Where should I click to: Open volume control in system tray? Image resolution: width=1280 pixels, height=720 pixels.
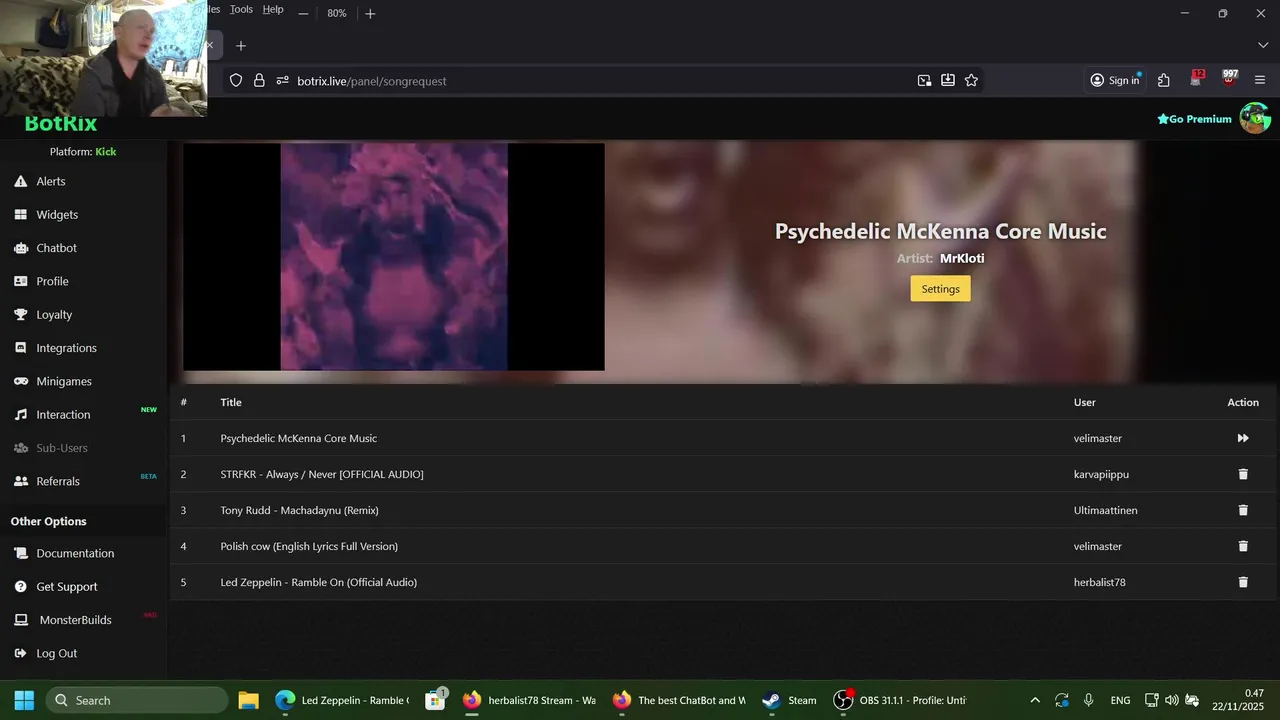pos(1171,700)
